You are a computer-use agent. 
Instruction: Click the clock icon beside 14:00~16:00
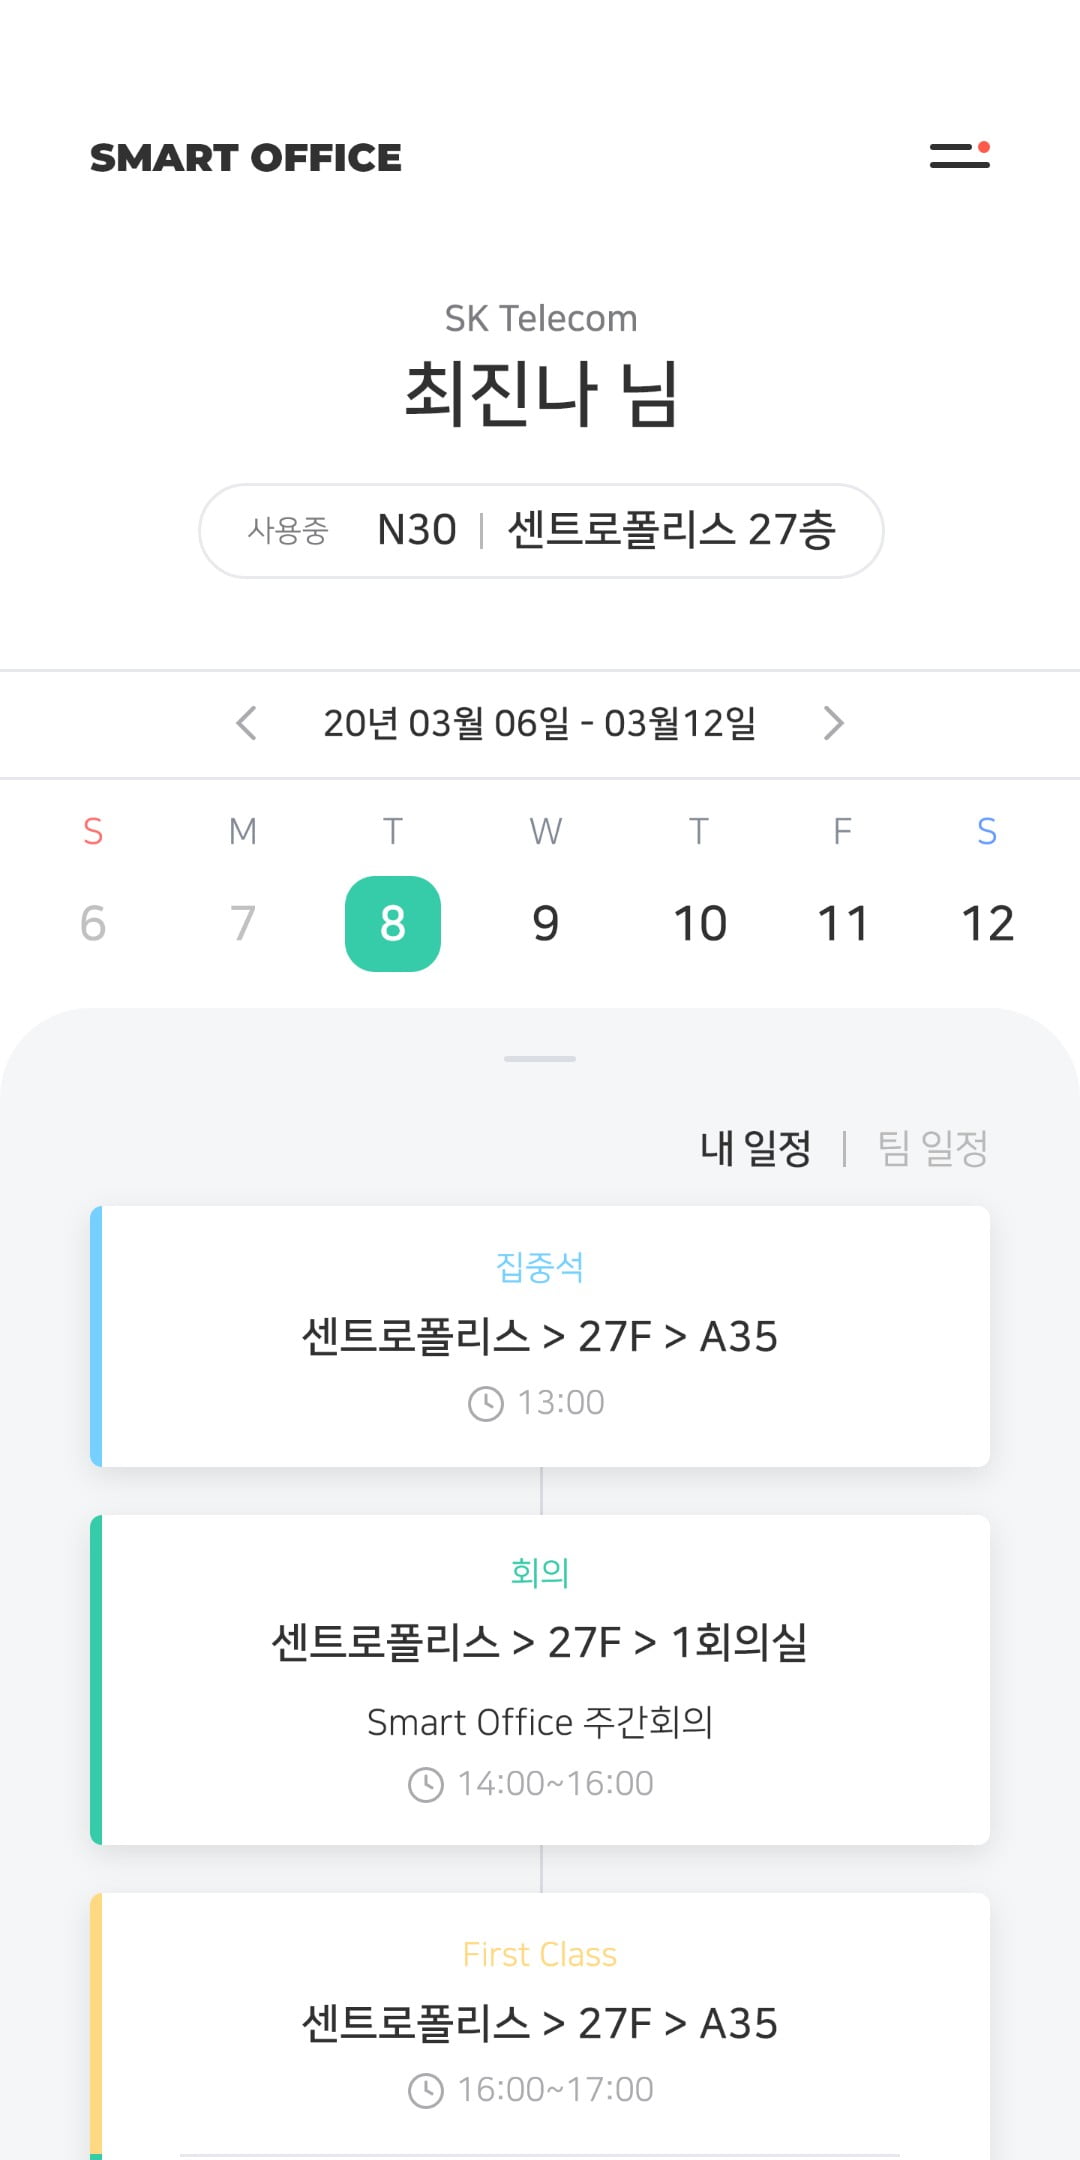coord(426,1785)
